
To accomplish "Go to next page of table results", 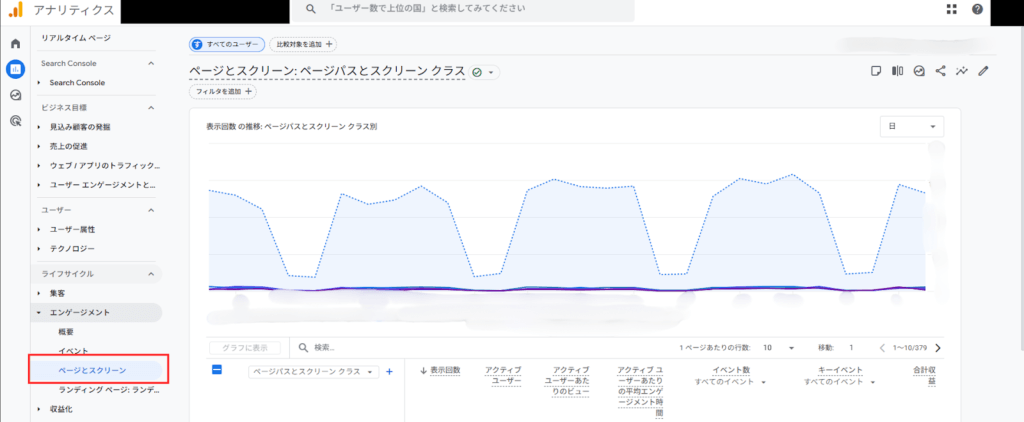I will coord(937,348).
